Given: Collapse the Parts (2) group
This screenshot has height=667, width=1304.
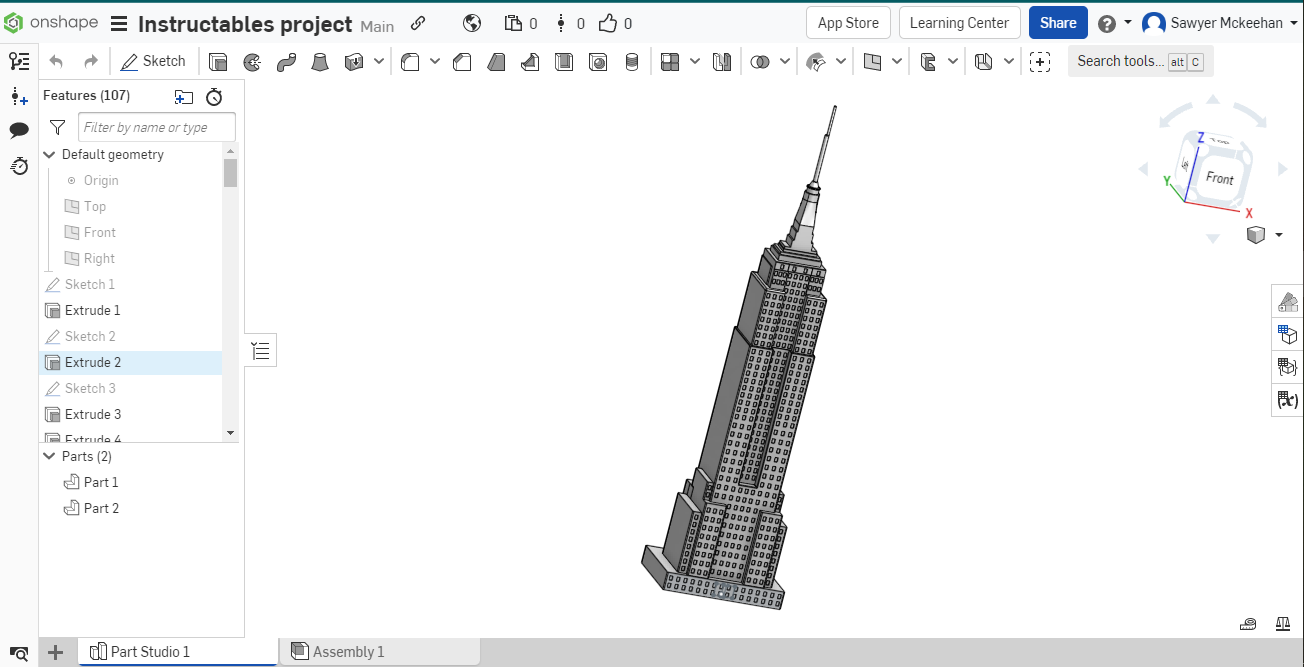Looking at the screenshot, I should click(49, 456).
